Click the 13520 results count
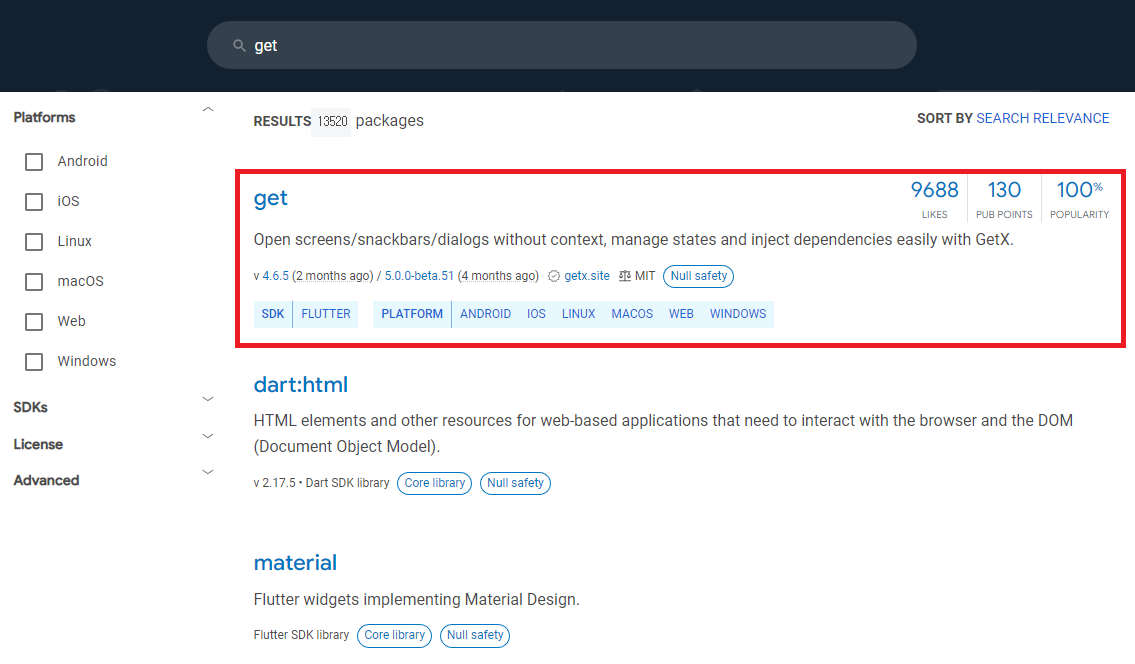This screenshot has height=664, width=1135. click(332, 121)
